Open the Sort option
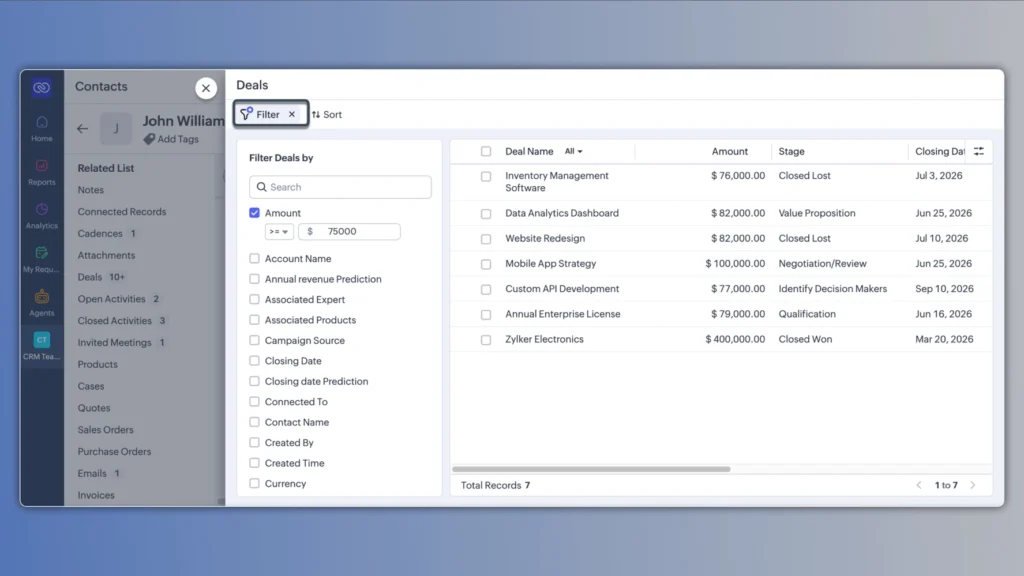The width and height of the screenshot is (1024, 576). point(327,114)
